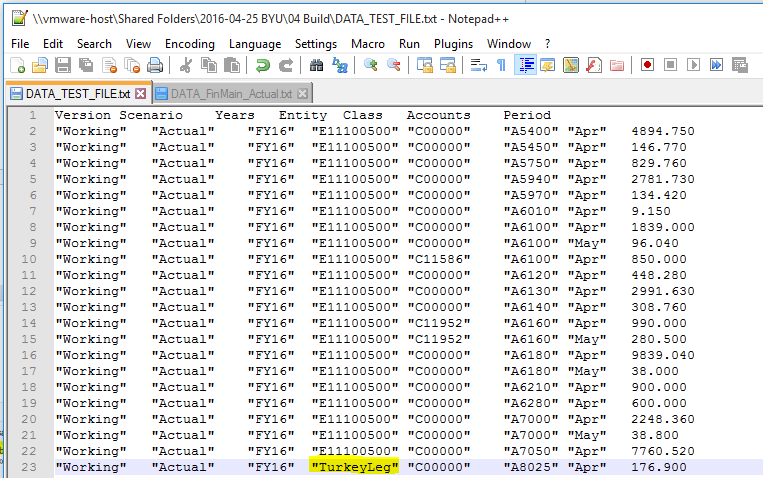763x478 pixels.
Task: Click the Accounts header on line 1
Action: [439, 115]
